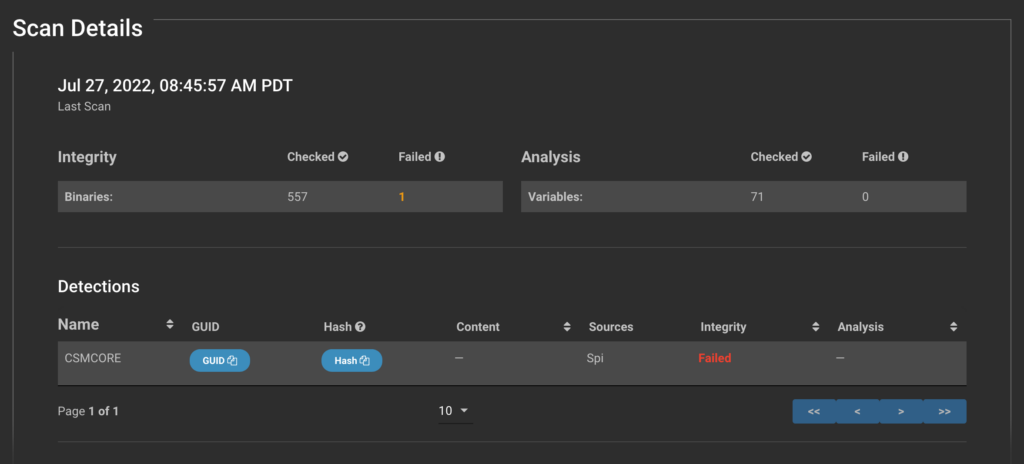Go to first page button
This screenshot has height=464, width=1024.
point(814,412)
